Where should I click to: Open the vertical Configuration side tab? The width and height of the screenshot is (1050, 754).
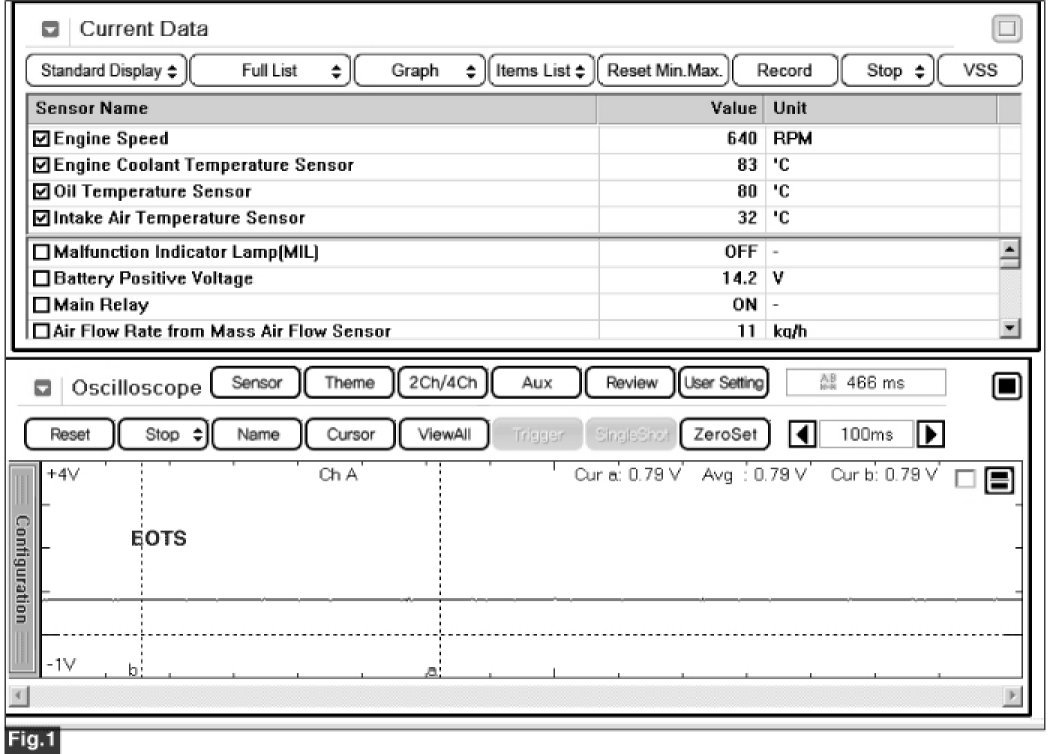23,569
